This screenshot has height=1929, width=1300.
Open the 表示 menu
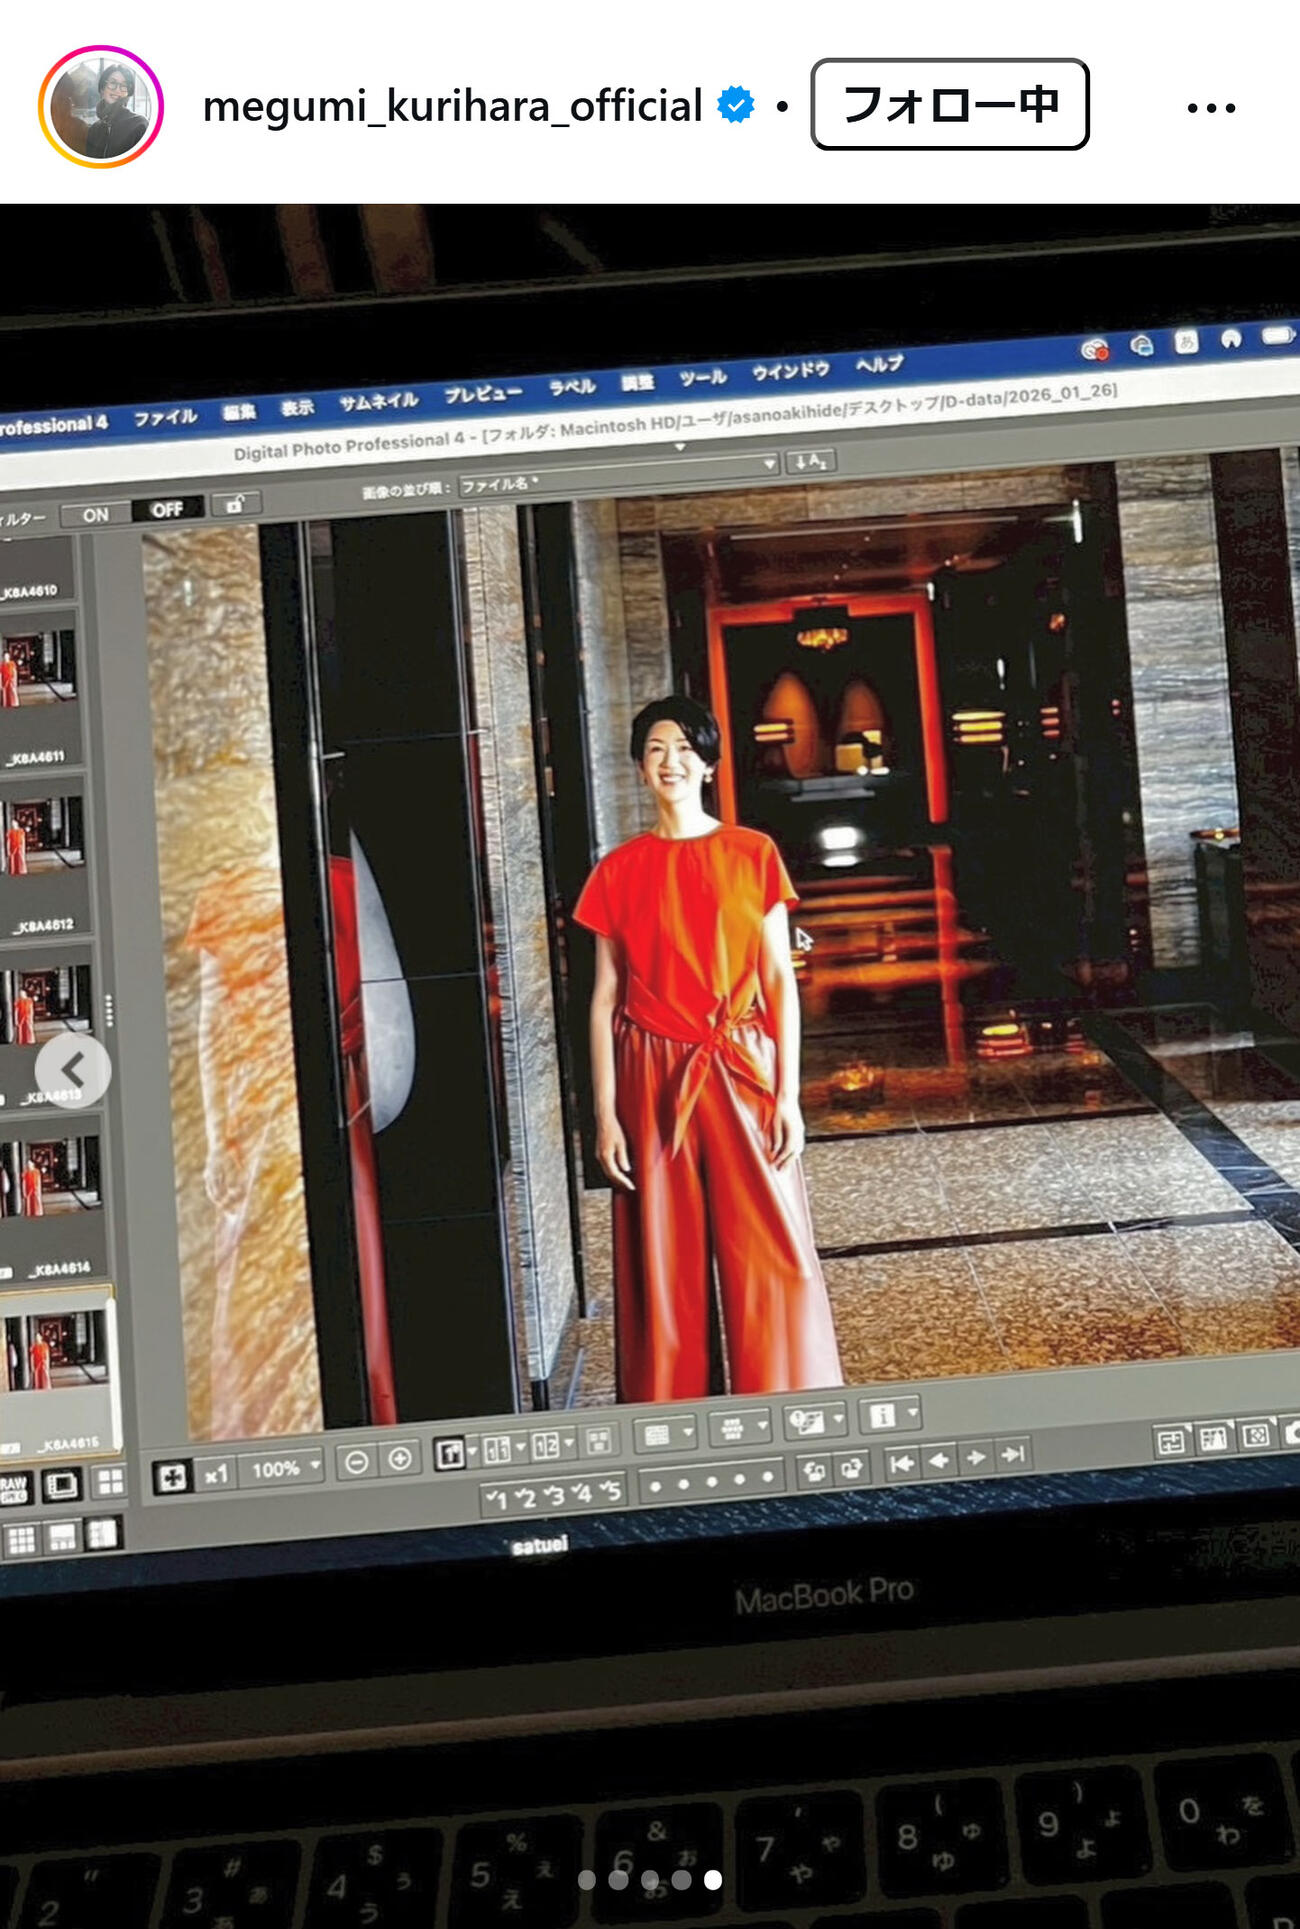click(x=297, y=407)
